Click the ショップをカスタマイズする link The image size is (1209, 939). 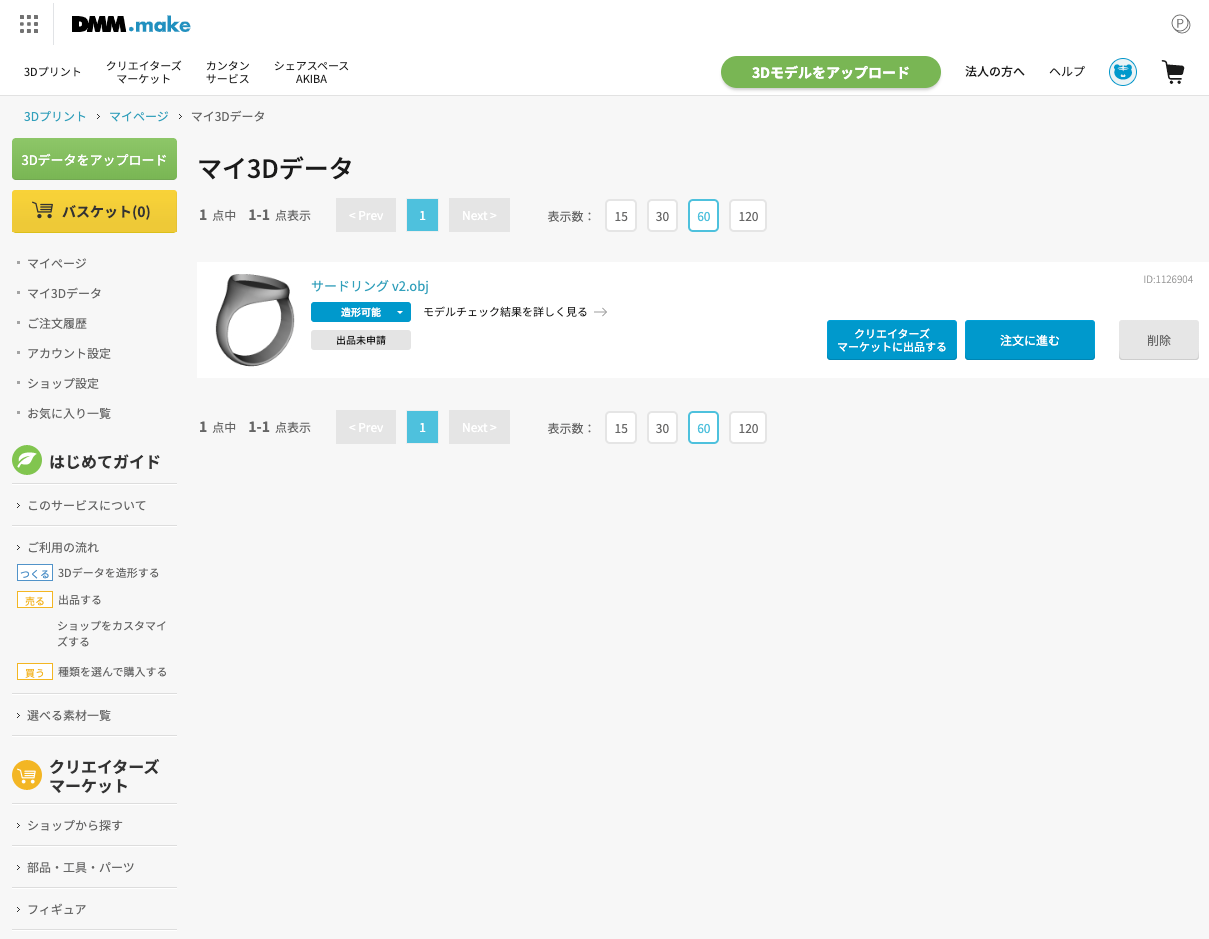pos(112,633)
